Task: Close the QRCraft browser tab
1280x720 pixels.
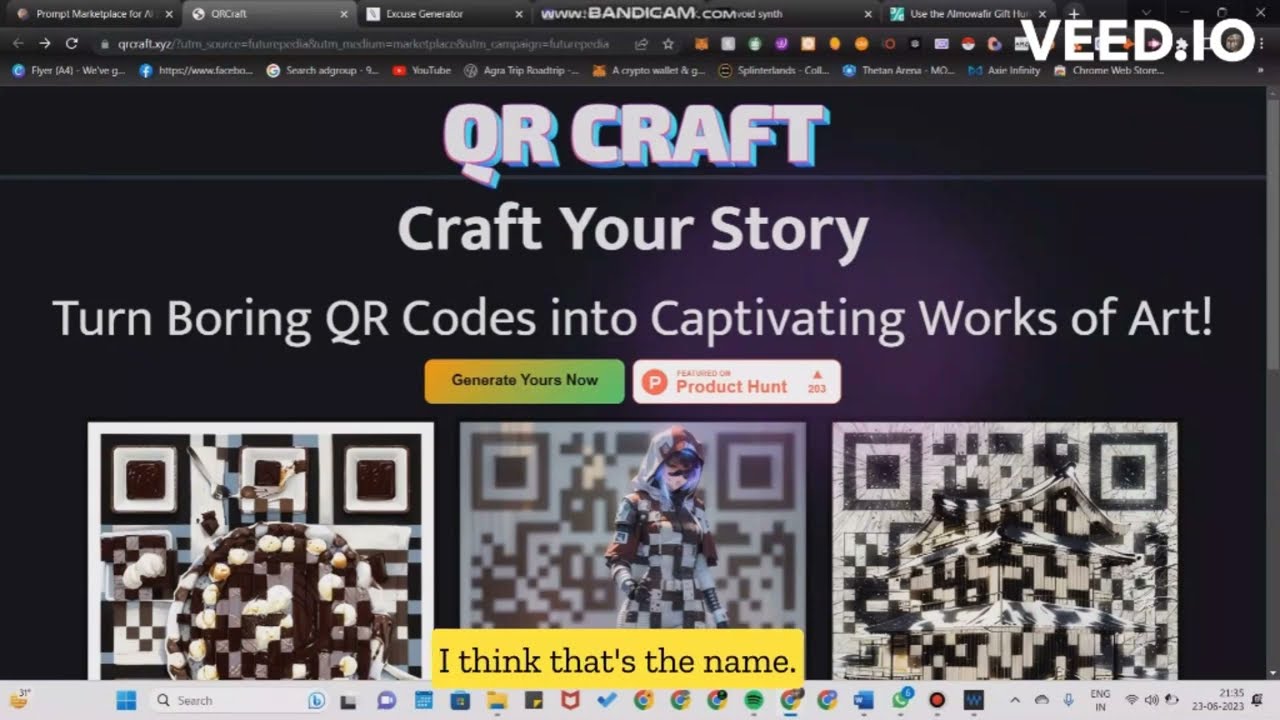Action: coord(344,14)
